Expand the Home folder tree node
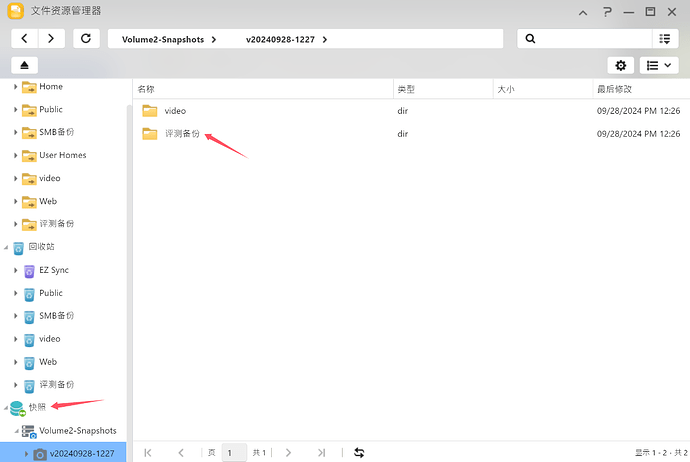The width and height of the screenshot is (690, 462). [x=16, y=87]
